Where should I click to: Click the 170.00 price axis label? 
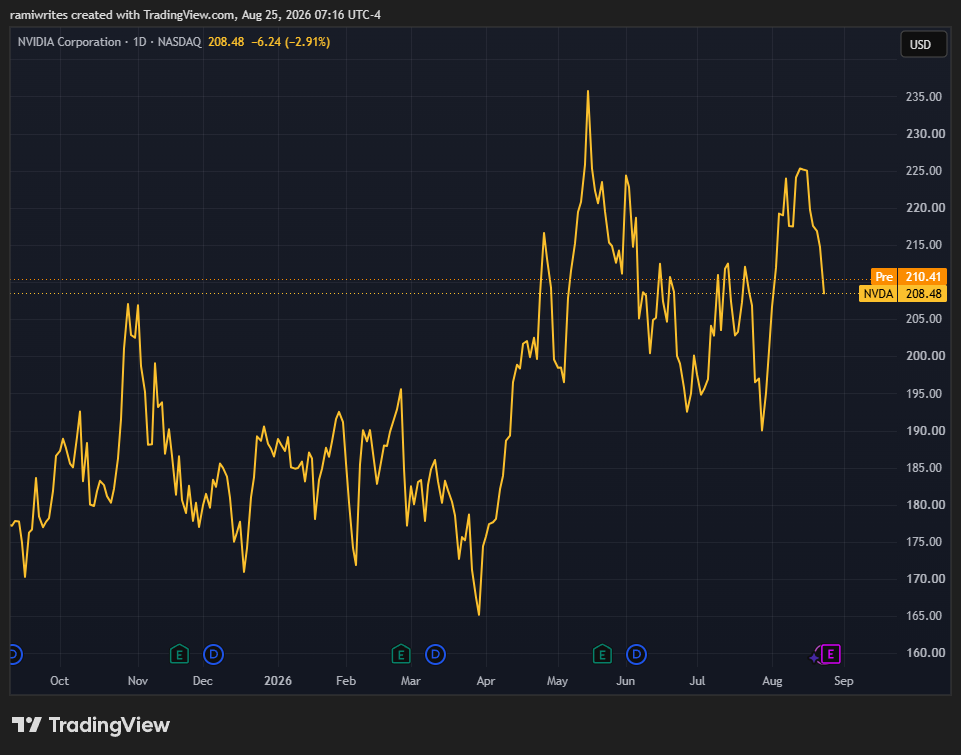925,579
